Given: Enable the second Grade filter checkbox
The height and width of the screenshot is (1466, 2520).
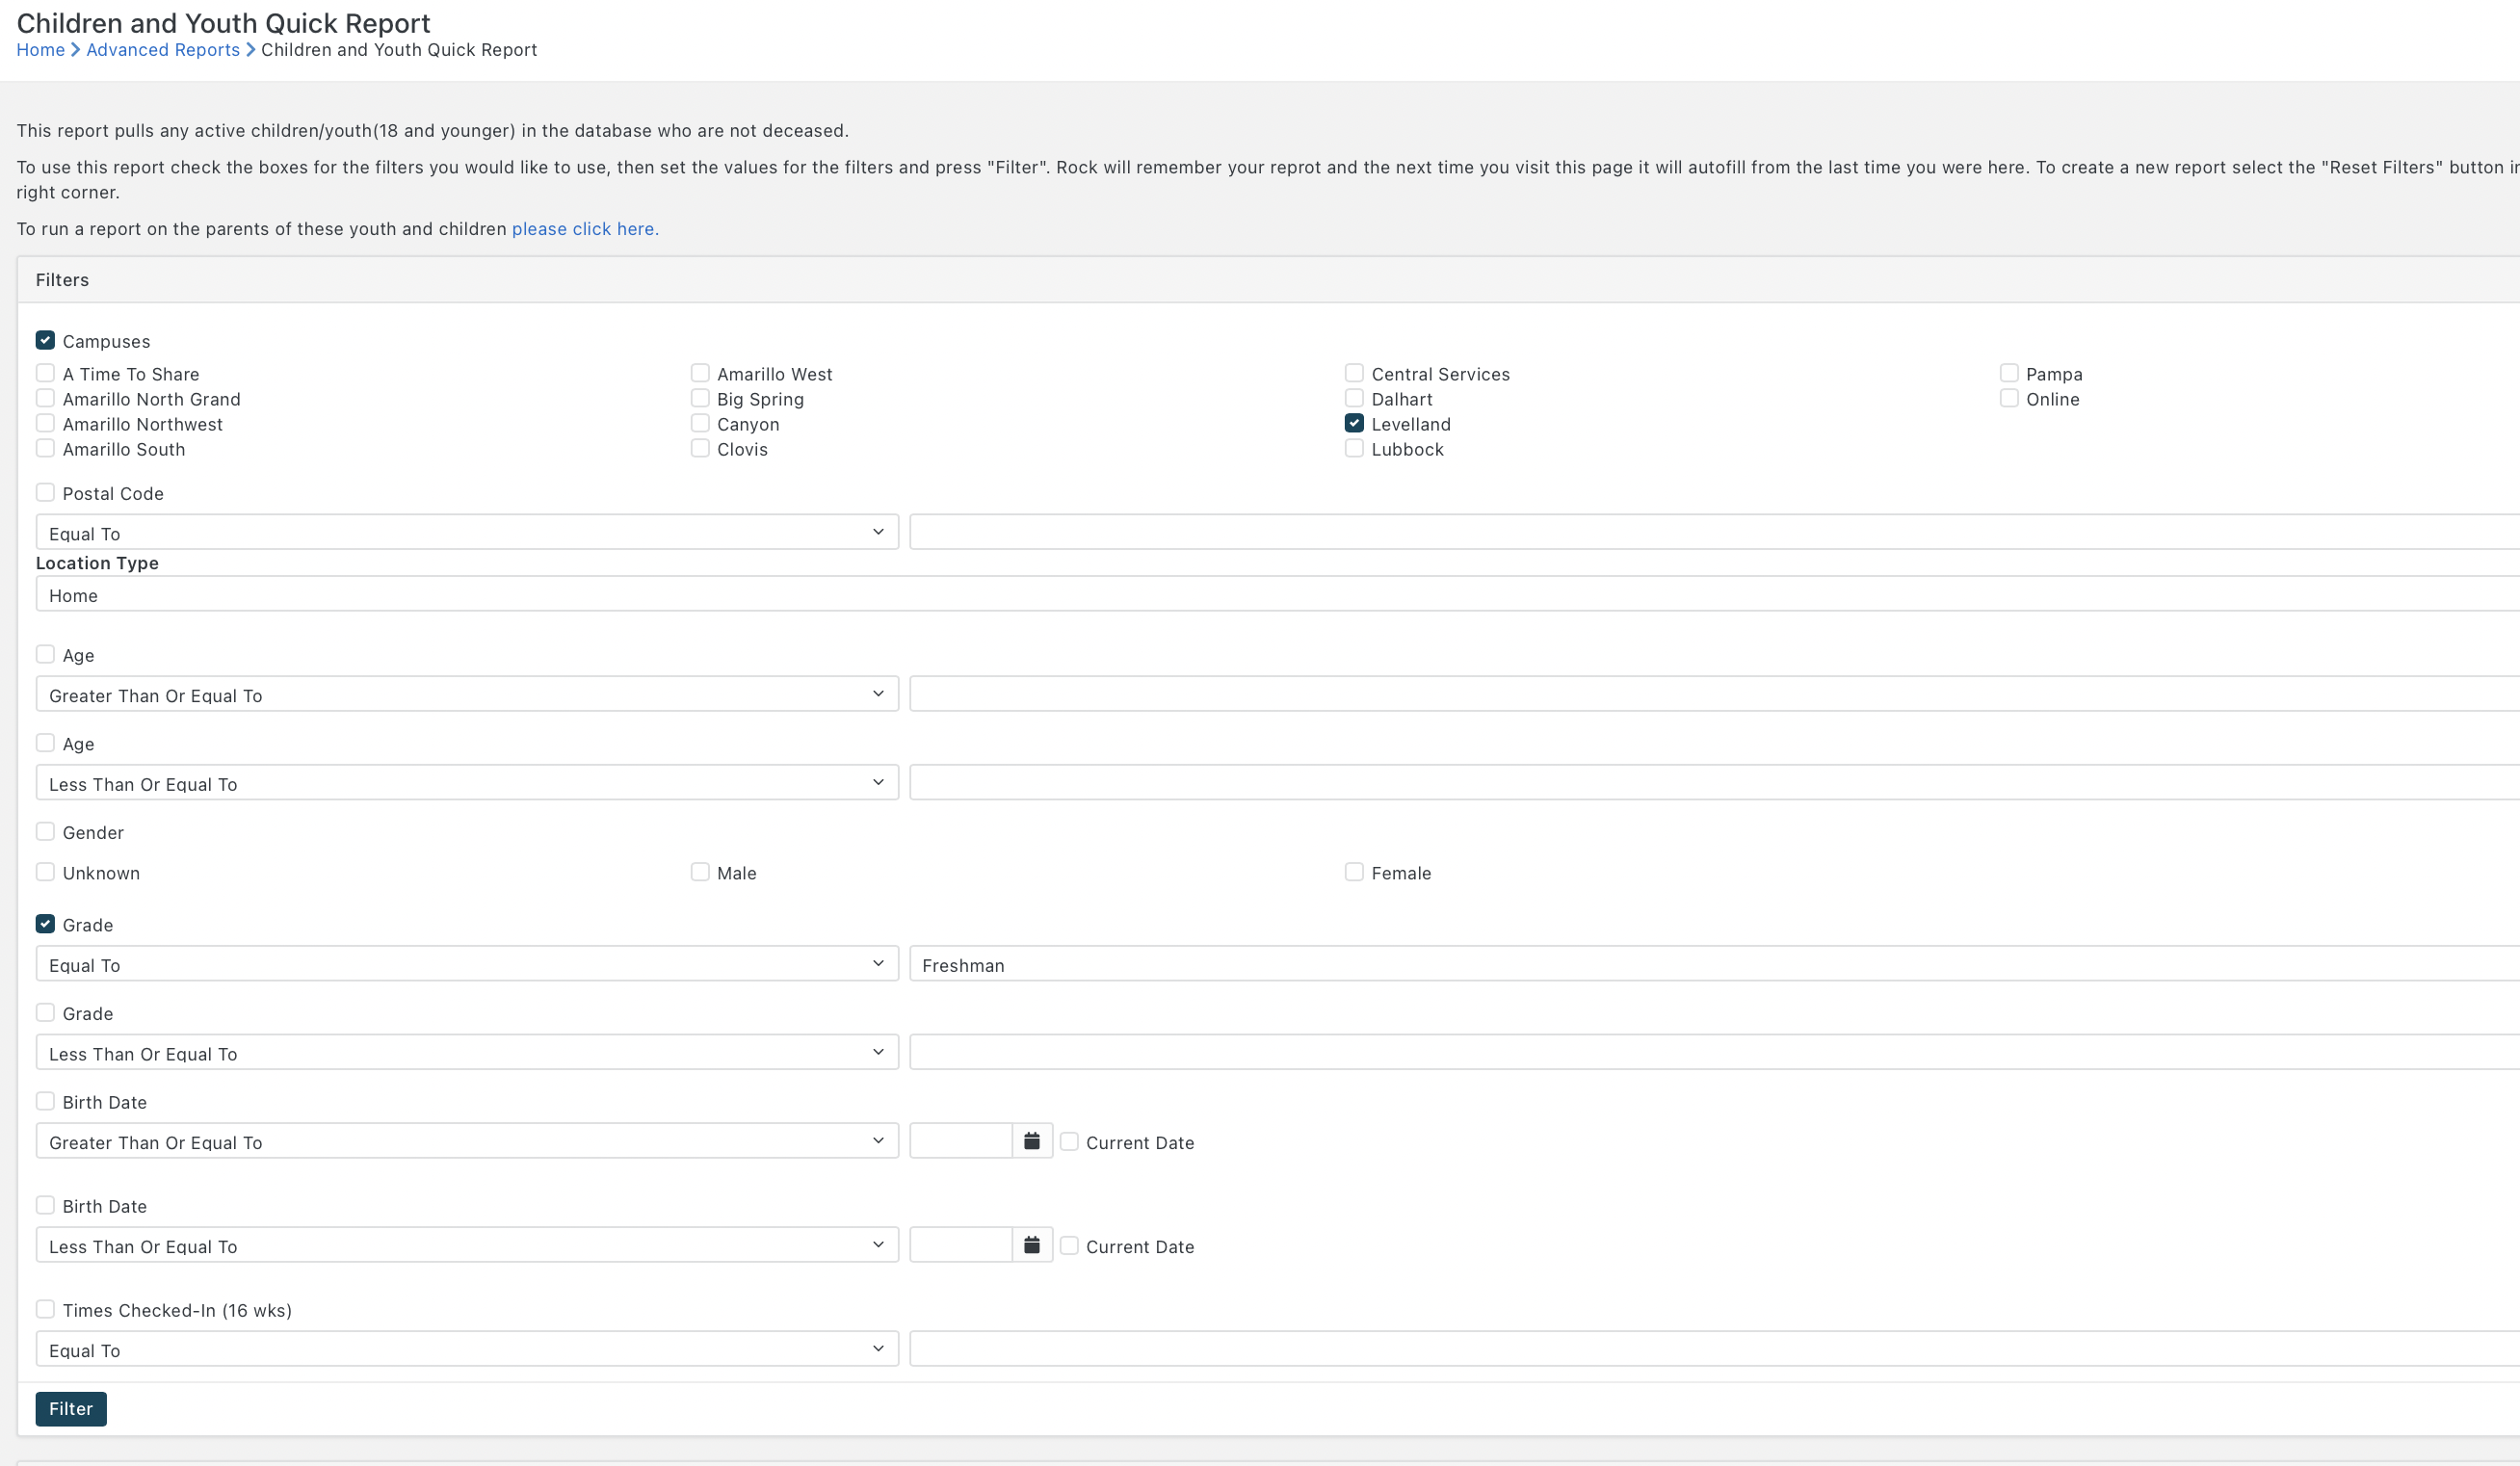Looking at the screenshot, I should [x=45, y=1013].
